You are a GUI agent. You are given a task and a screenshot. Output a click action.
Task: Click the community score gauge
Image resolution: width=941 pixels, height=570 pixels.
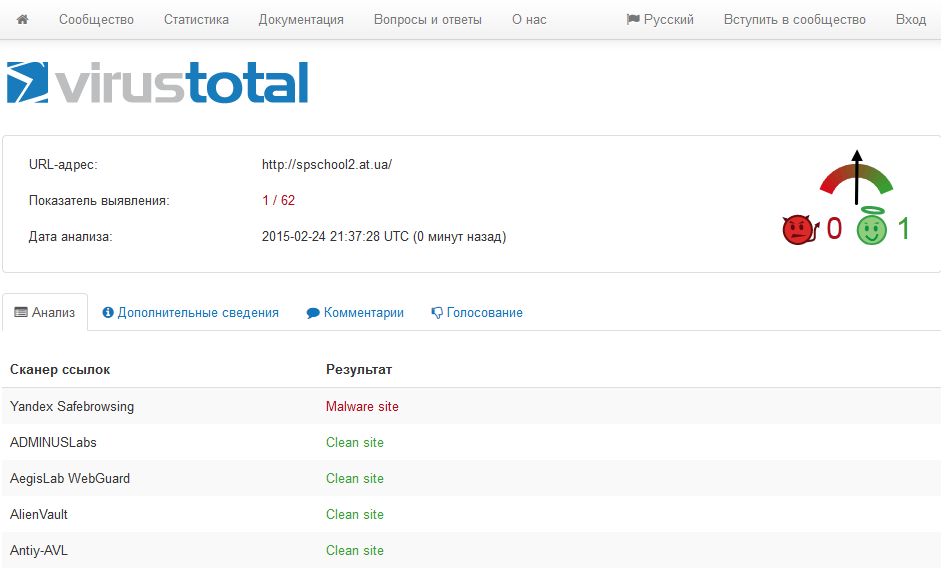click(856, 177)
